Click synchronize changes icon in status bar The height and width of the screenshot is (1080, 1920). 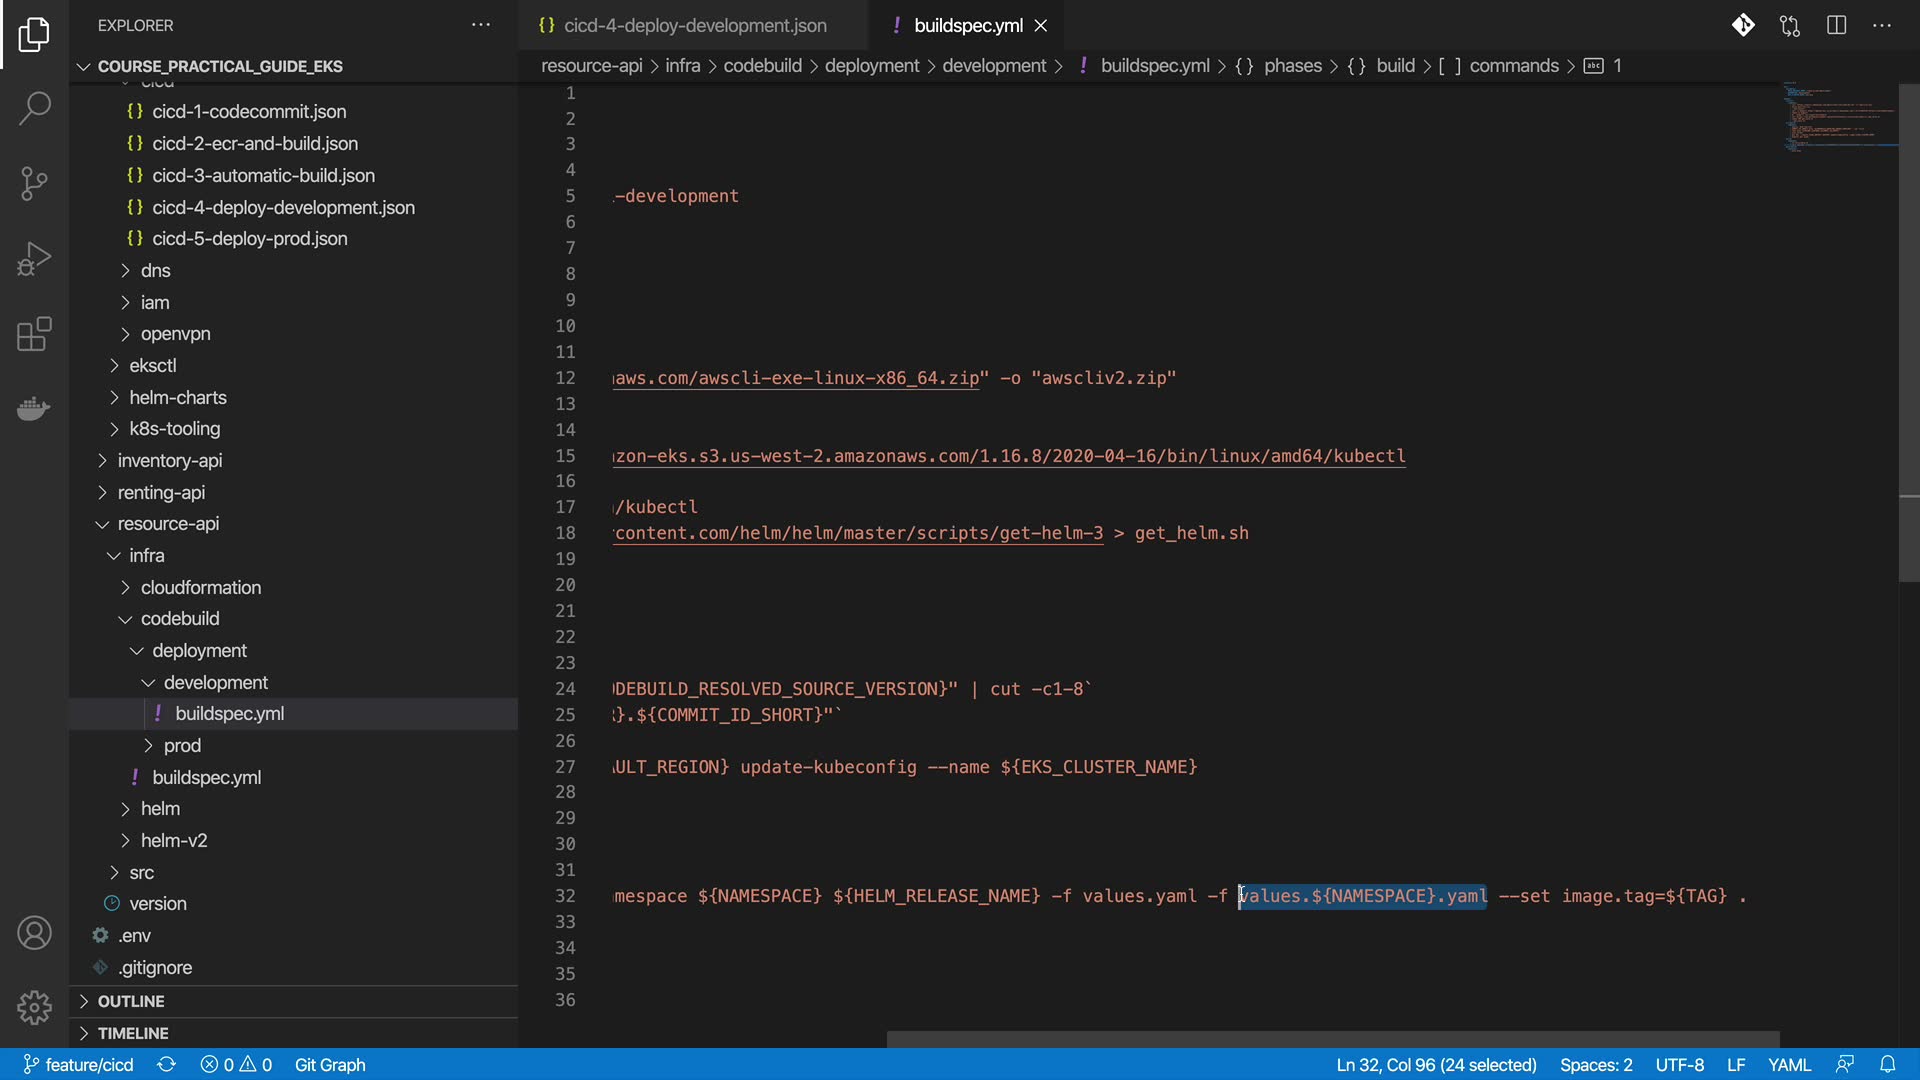[167, 1064]
